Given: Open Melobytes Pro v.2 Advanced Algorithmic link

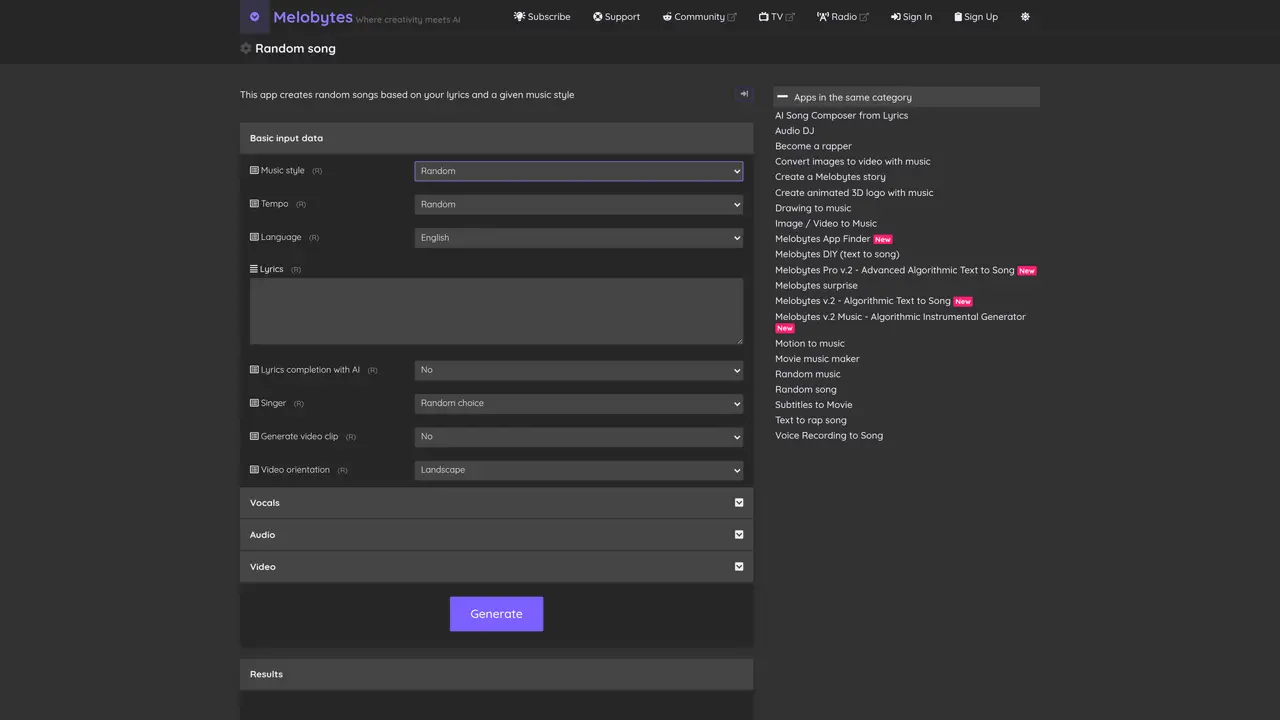Looking at the screenshot, I should pyautogui.click(x=895, y=270).
